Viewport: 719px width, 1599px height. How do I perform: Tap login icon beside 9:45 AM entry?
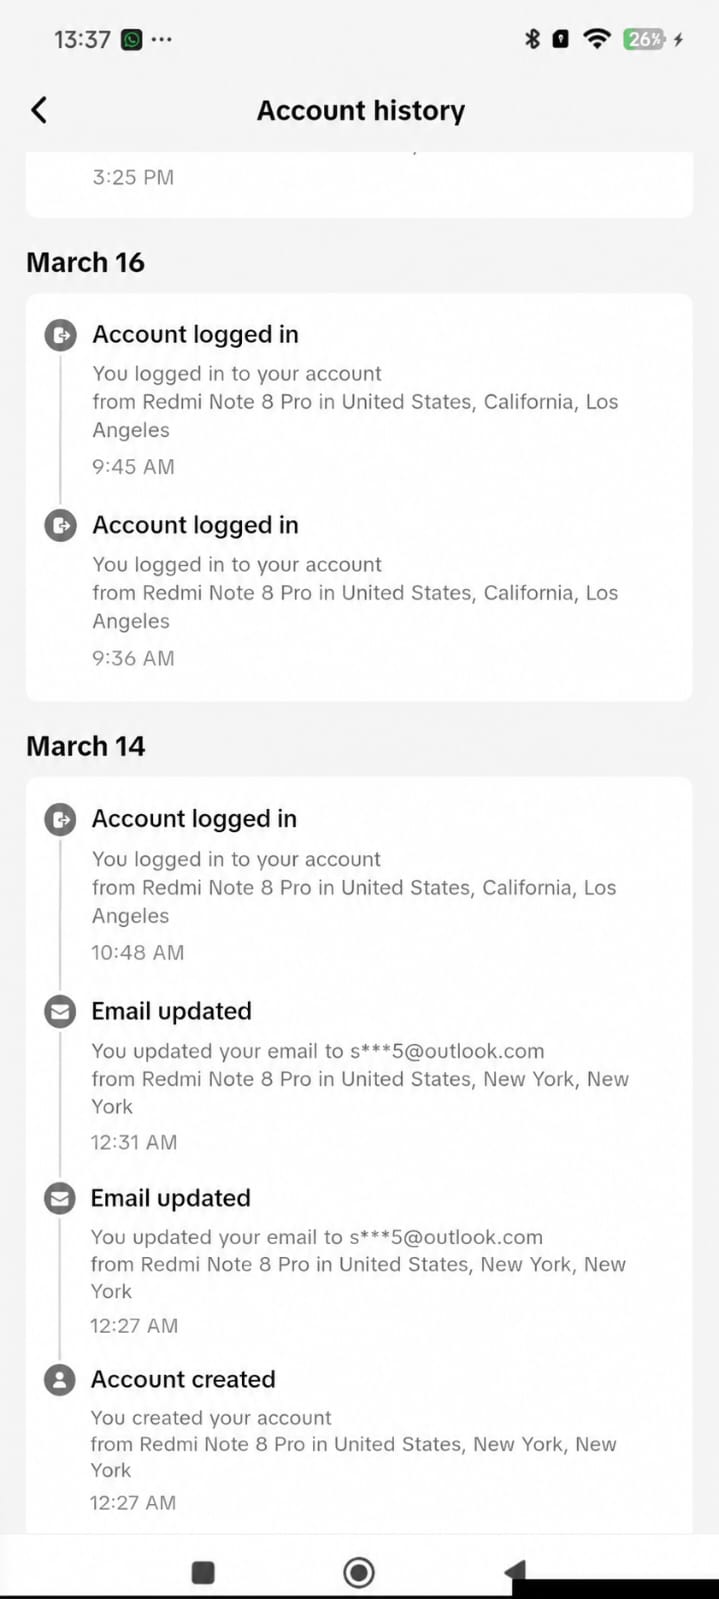[61, 334]
